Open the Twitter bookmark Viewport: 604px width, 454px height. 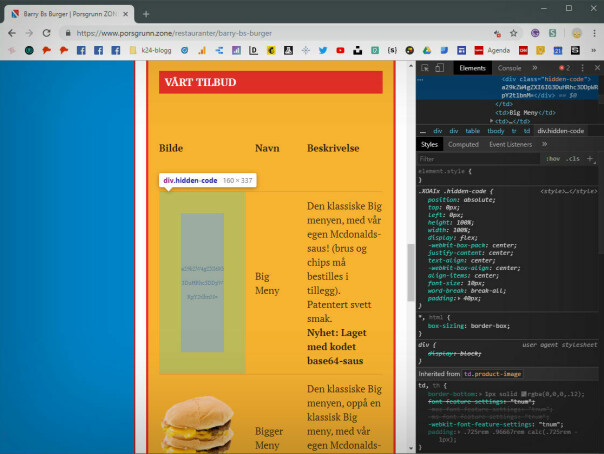[323, 50]
